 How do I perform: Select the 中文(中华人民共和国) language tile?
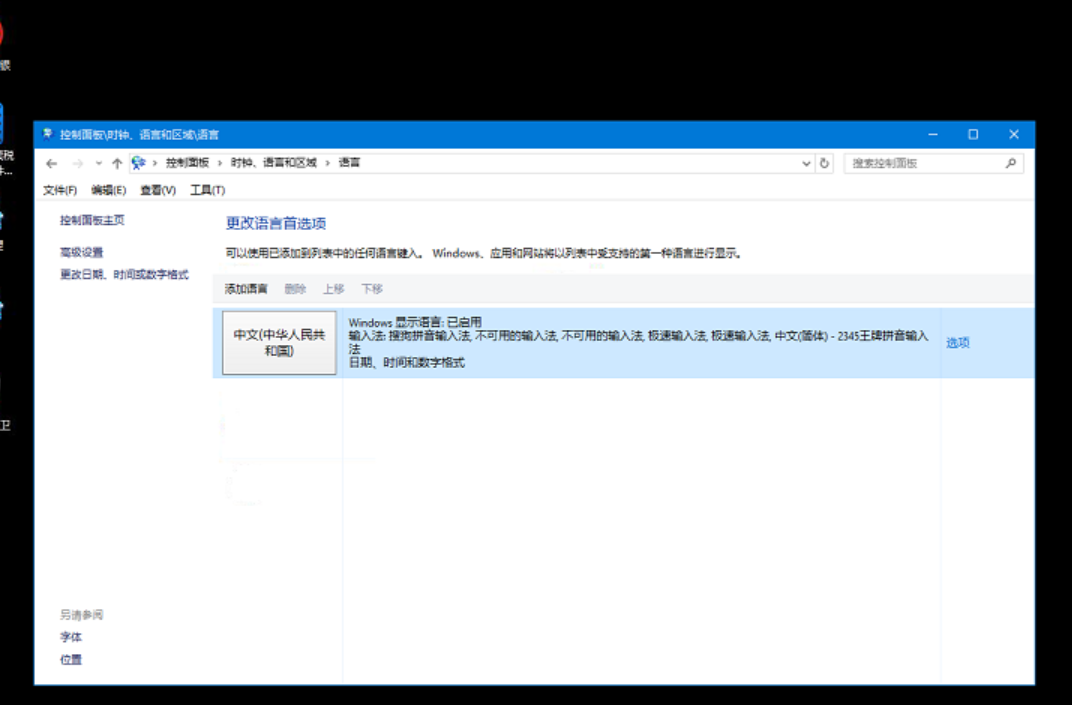click(280, 343)
